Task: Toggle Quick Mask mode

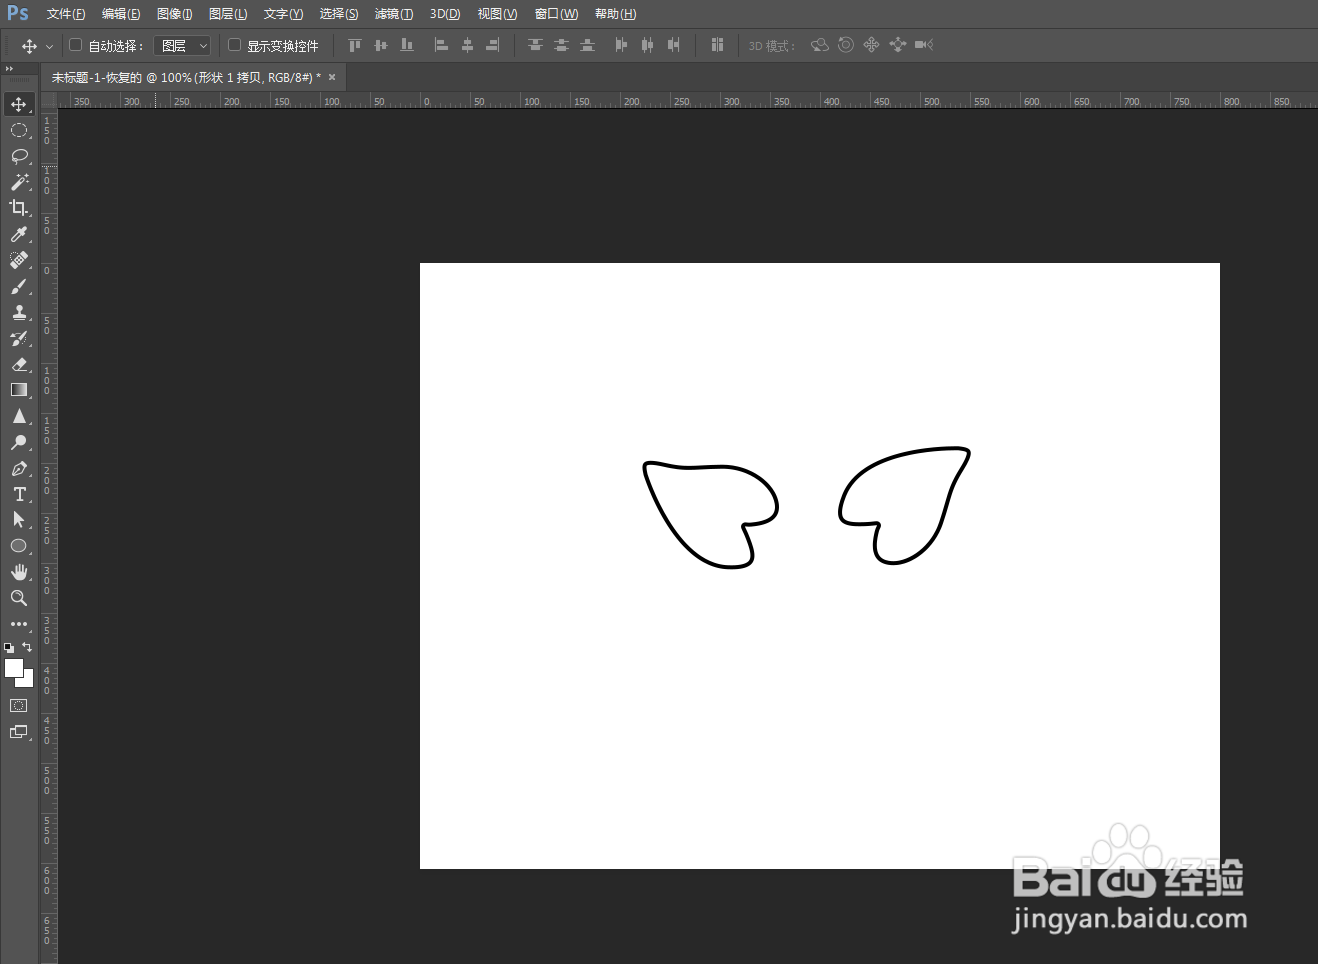Action: 19,706
